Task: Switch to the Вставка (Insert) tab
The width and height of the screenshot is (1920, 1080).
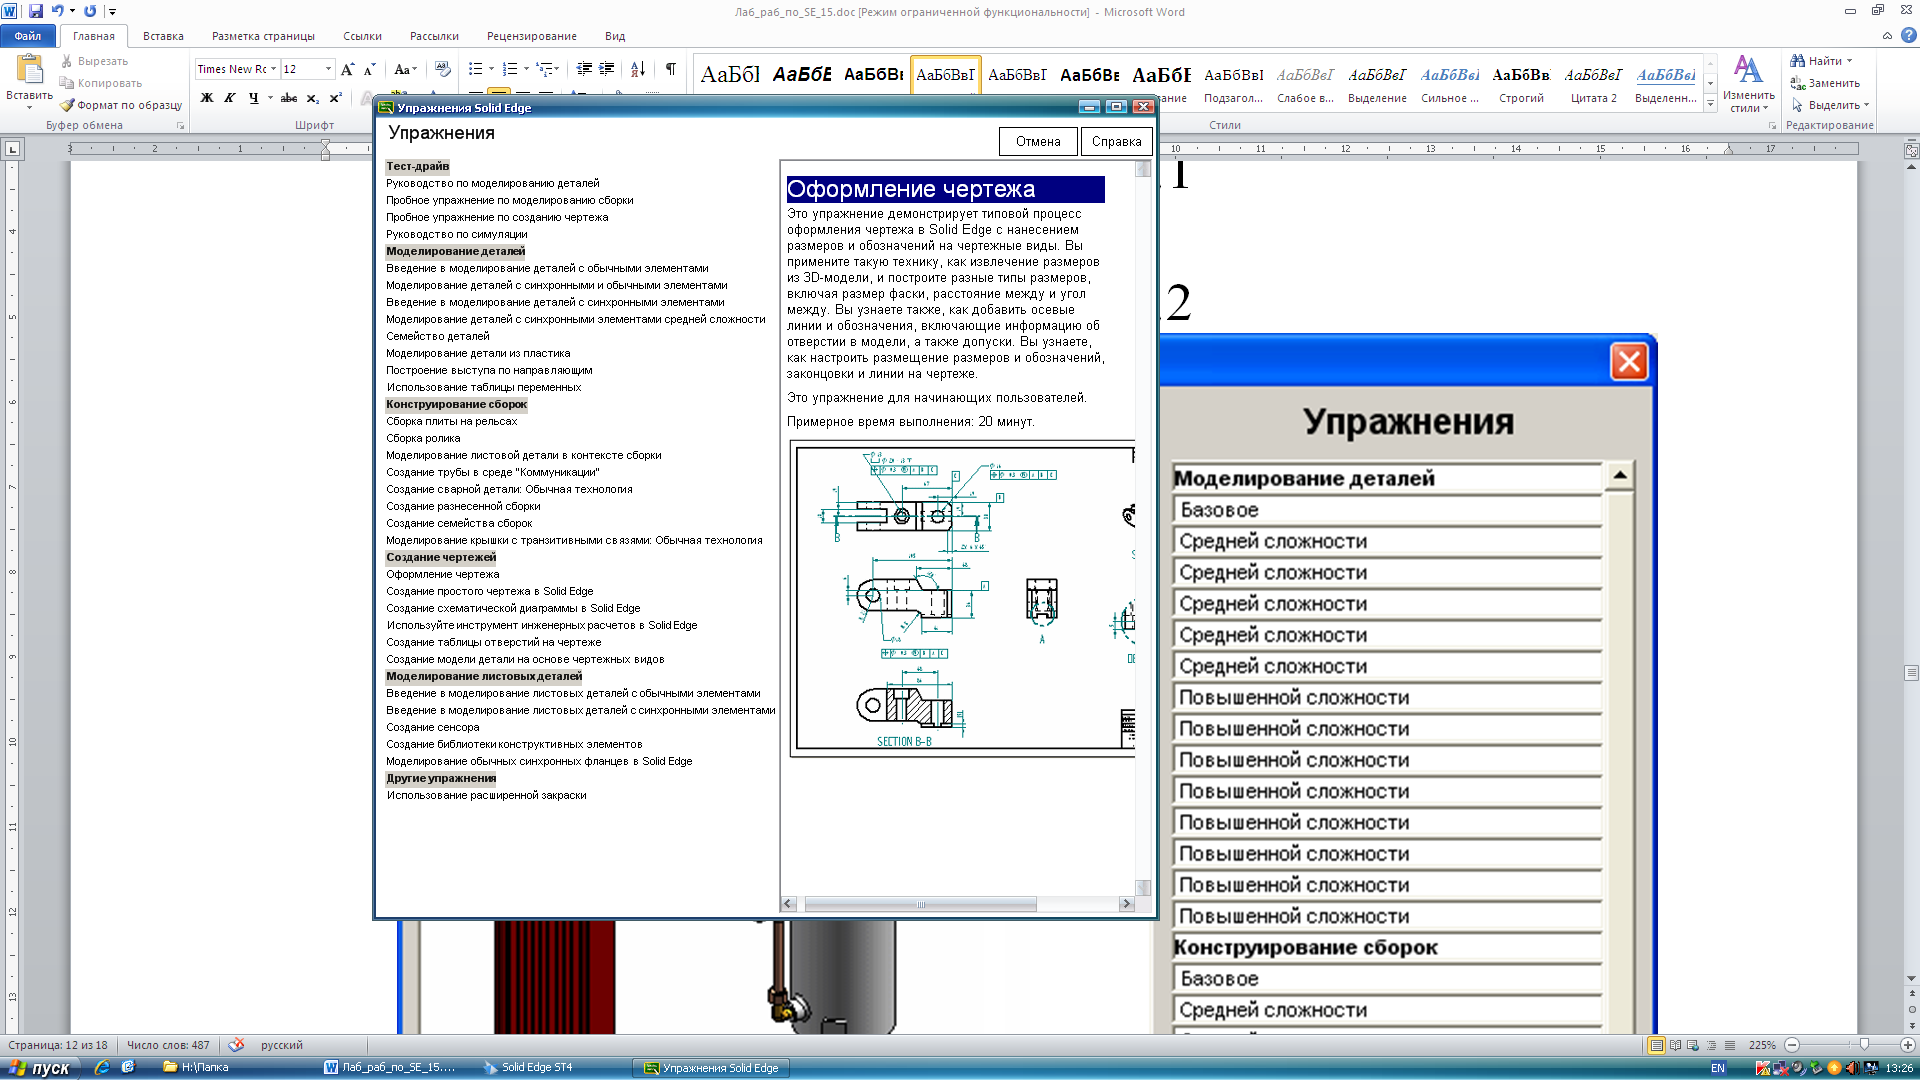Action: pos(163,36)
